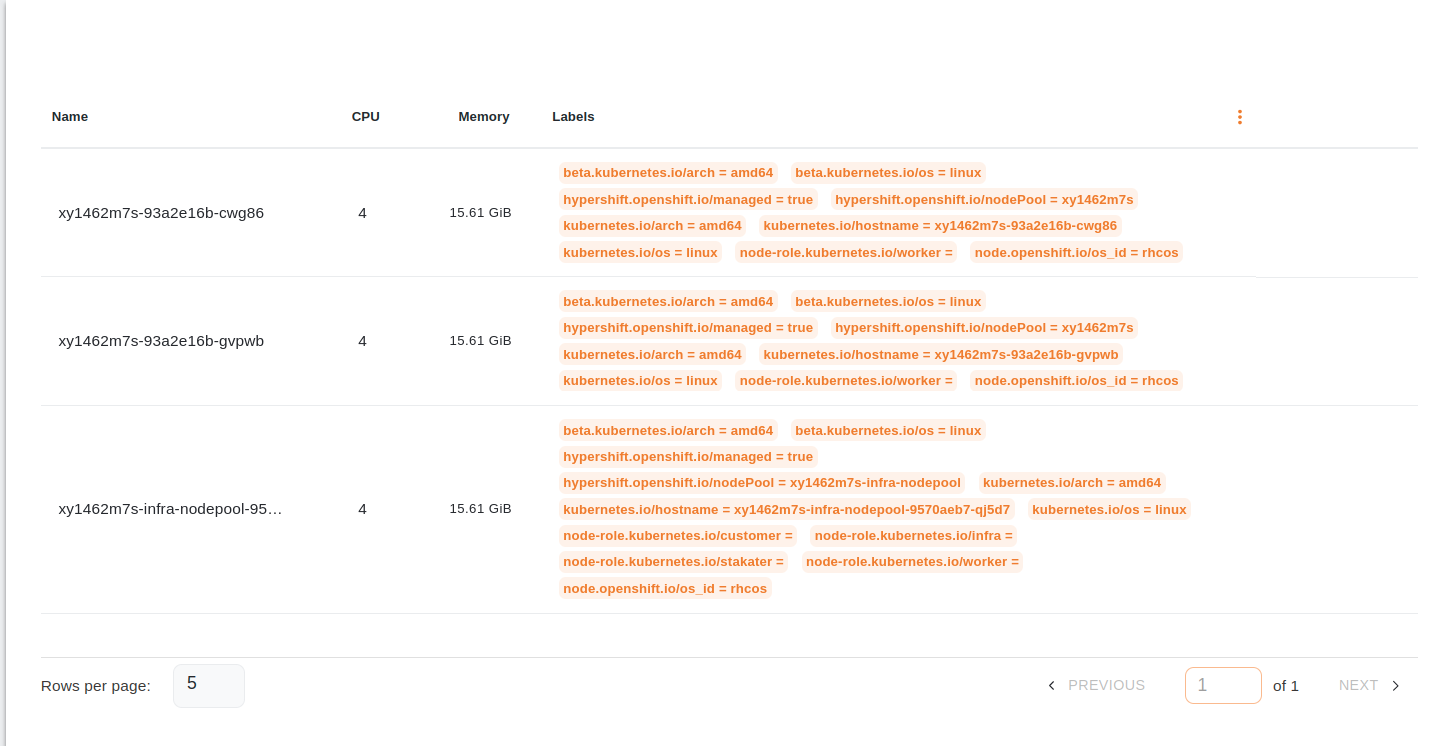Open the three-dot column options menu
Image resolution: width=1451 pixels, height=746 pixels.
pyautogui.click(x=1239, y=117)
